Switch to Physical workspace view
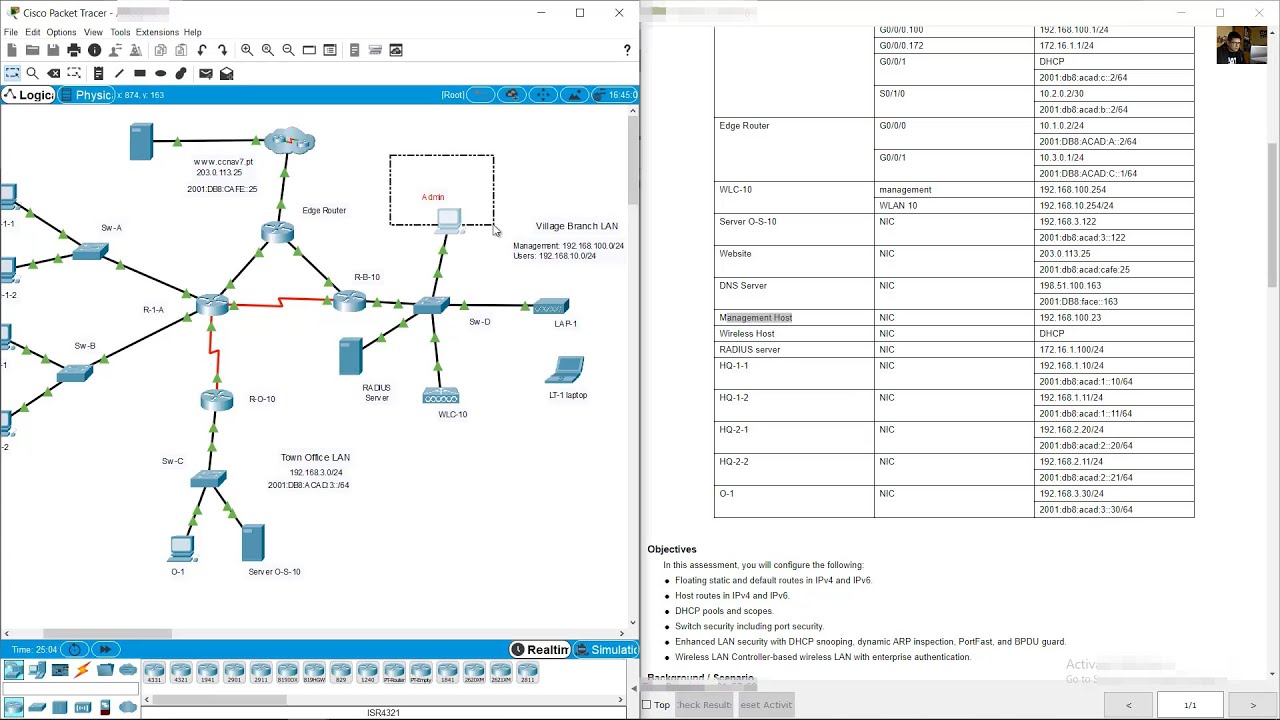The height and width of the screenshot is (720, 1280). pos(87,95)
